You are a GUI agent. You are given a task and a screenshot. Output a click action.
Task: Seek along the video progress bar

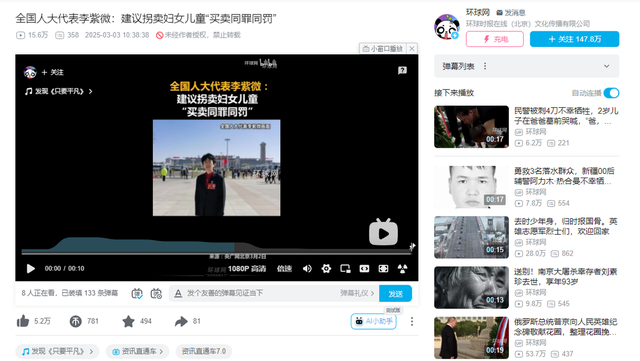tap(216, 254)
